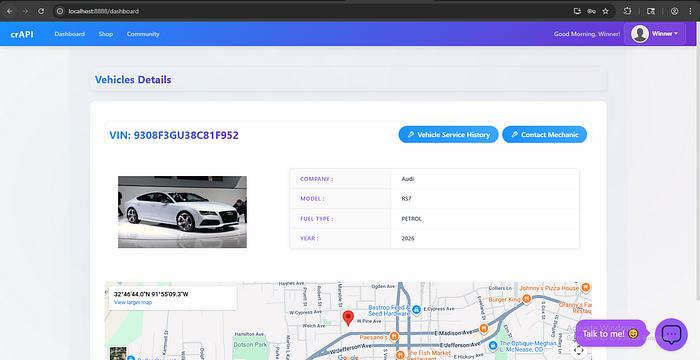Viewport: 700px width, 360px height.
Task: Click the Audi company value
Action: tap(408, 179)
